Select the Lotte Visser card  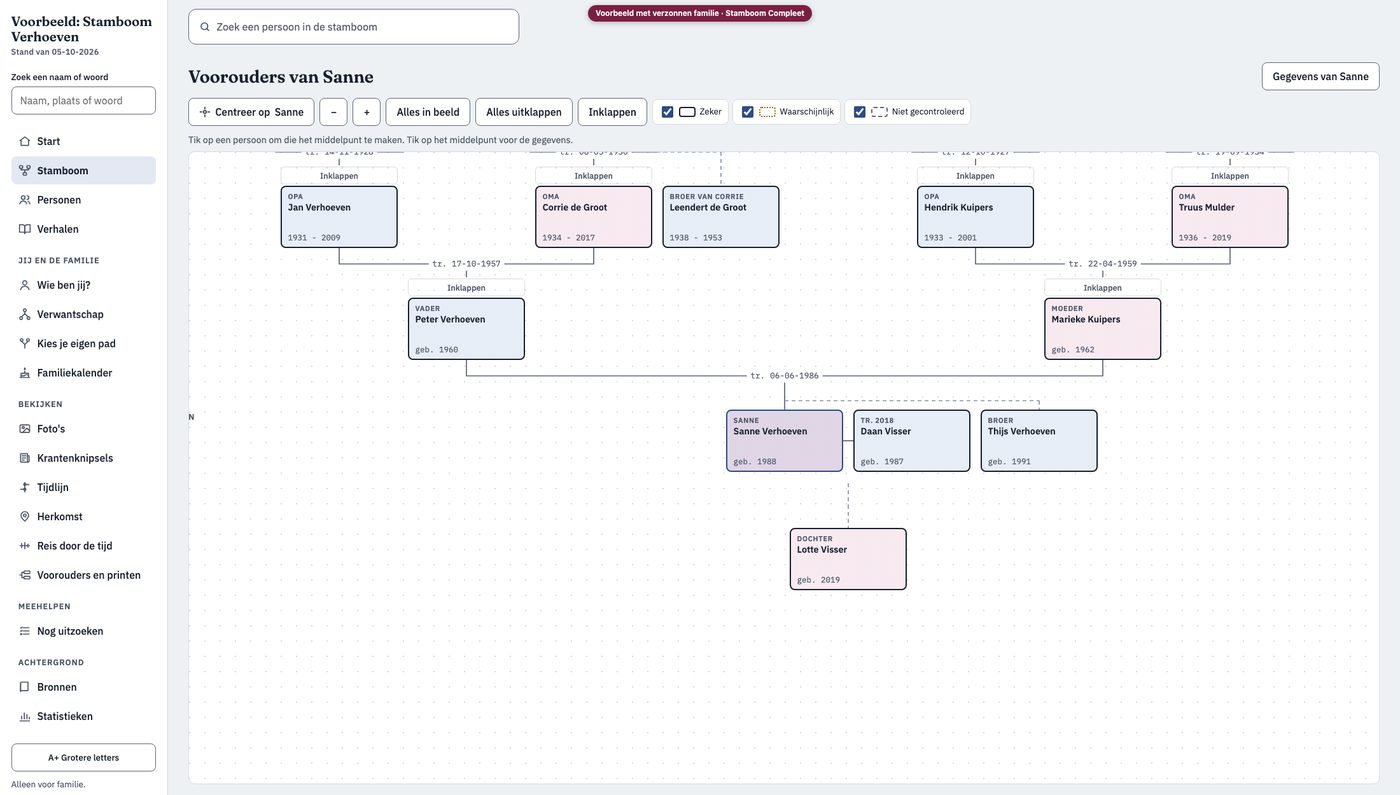point(848,560)
